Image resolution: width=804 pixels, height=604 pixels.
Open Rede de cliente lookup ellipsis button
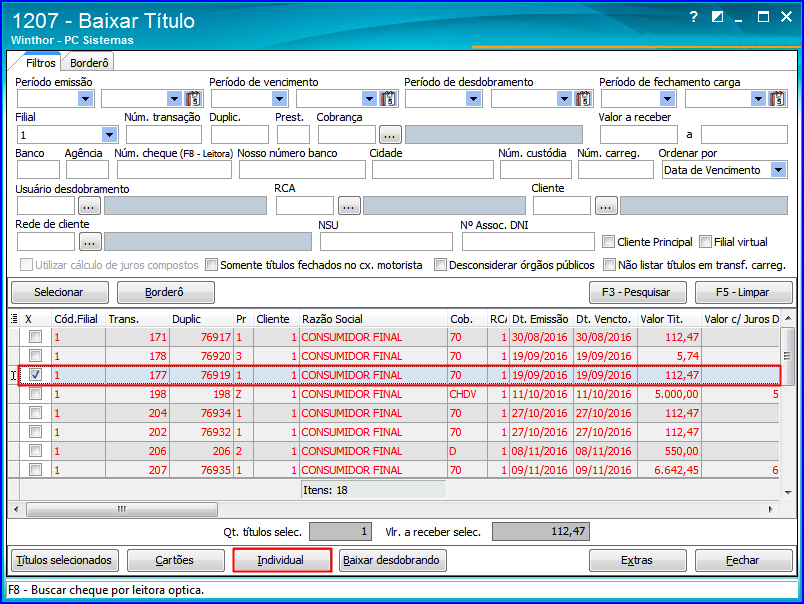(x=90, y=241)
